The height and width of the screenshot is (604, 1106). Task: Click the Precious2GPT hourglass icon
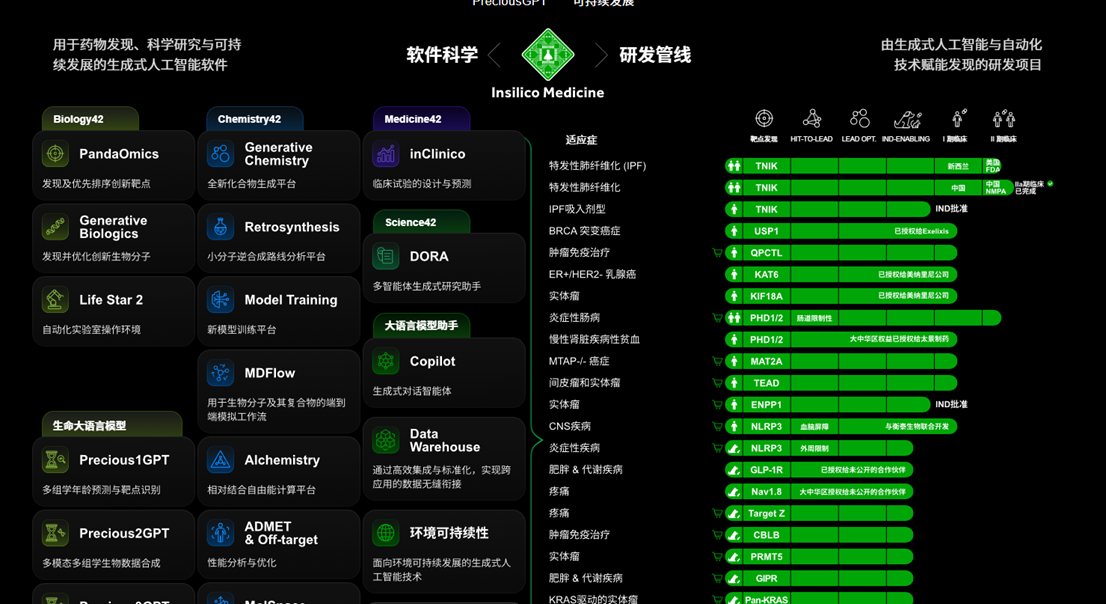click(55, 533)
